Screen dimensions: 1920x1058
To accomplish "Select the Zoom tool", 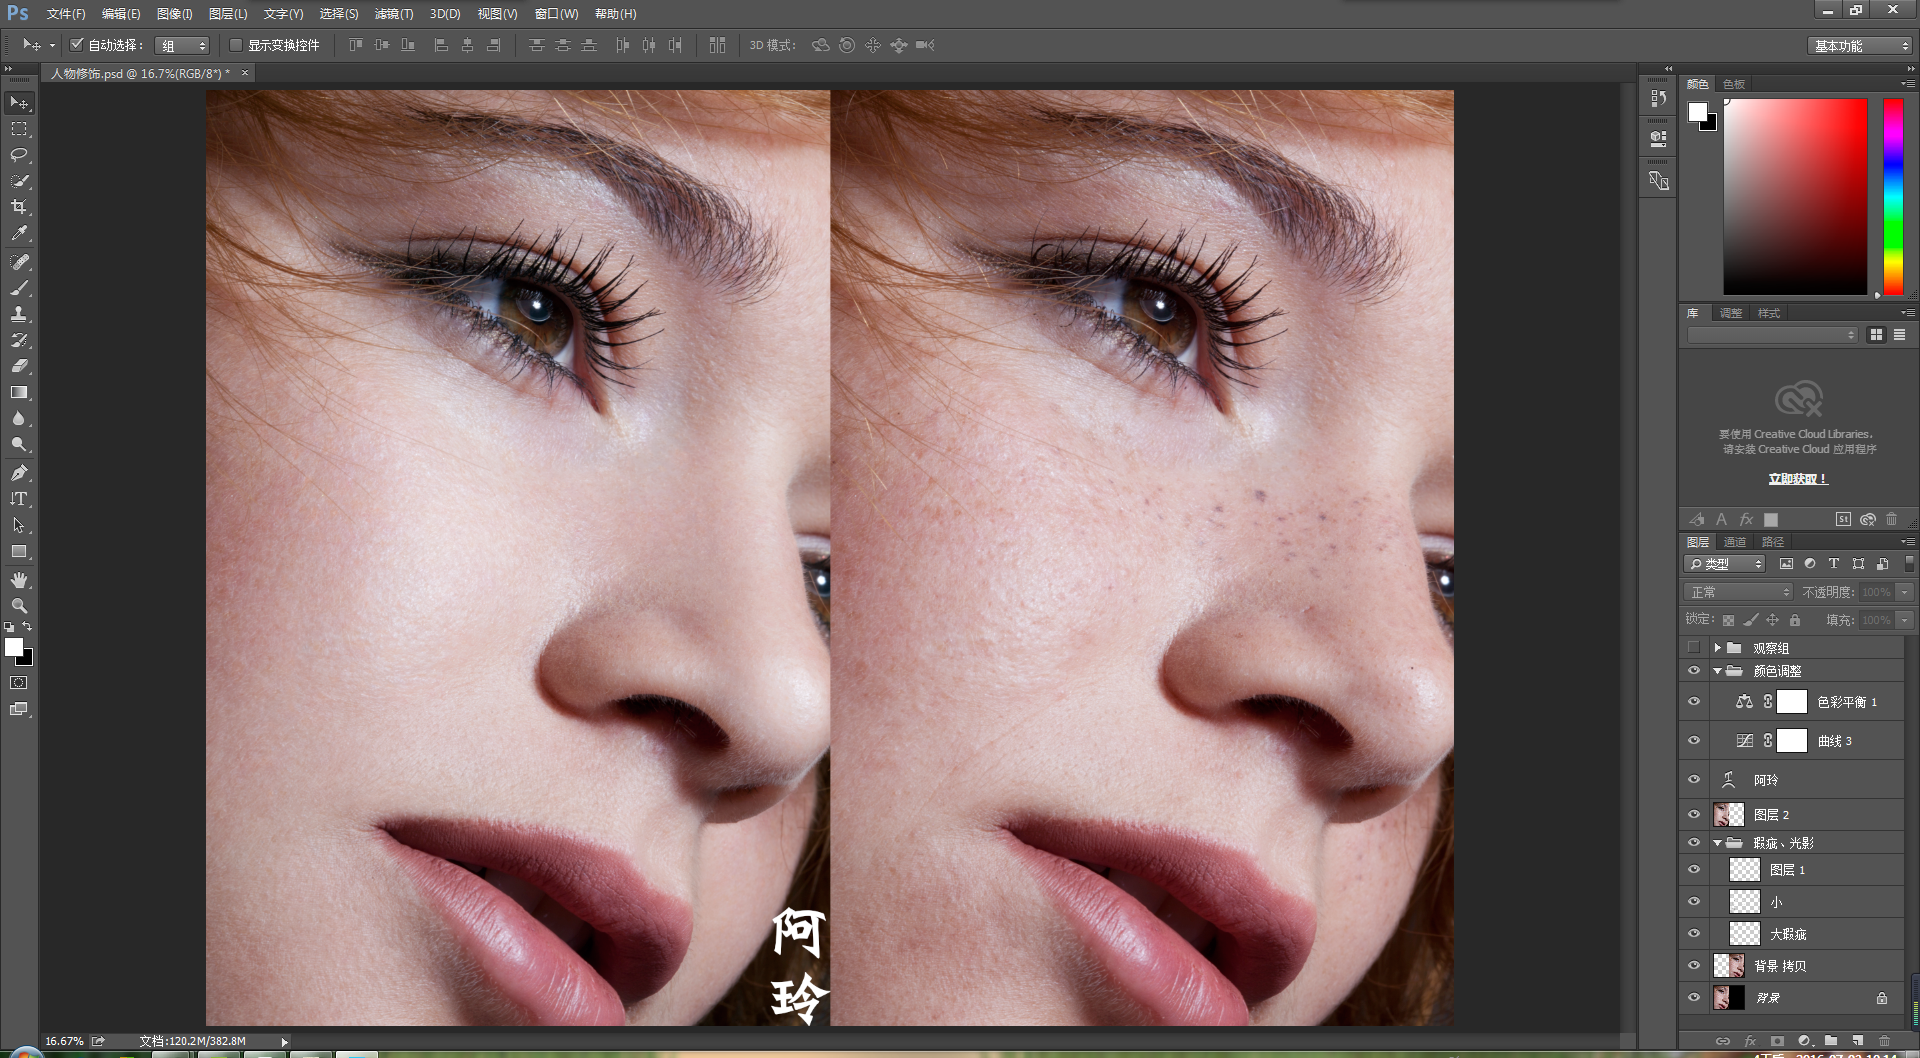I will click(x=19, y=606).
